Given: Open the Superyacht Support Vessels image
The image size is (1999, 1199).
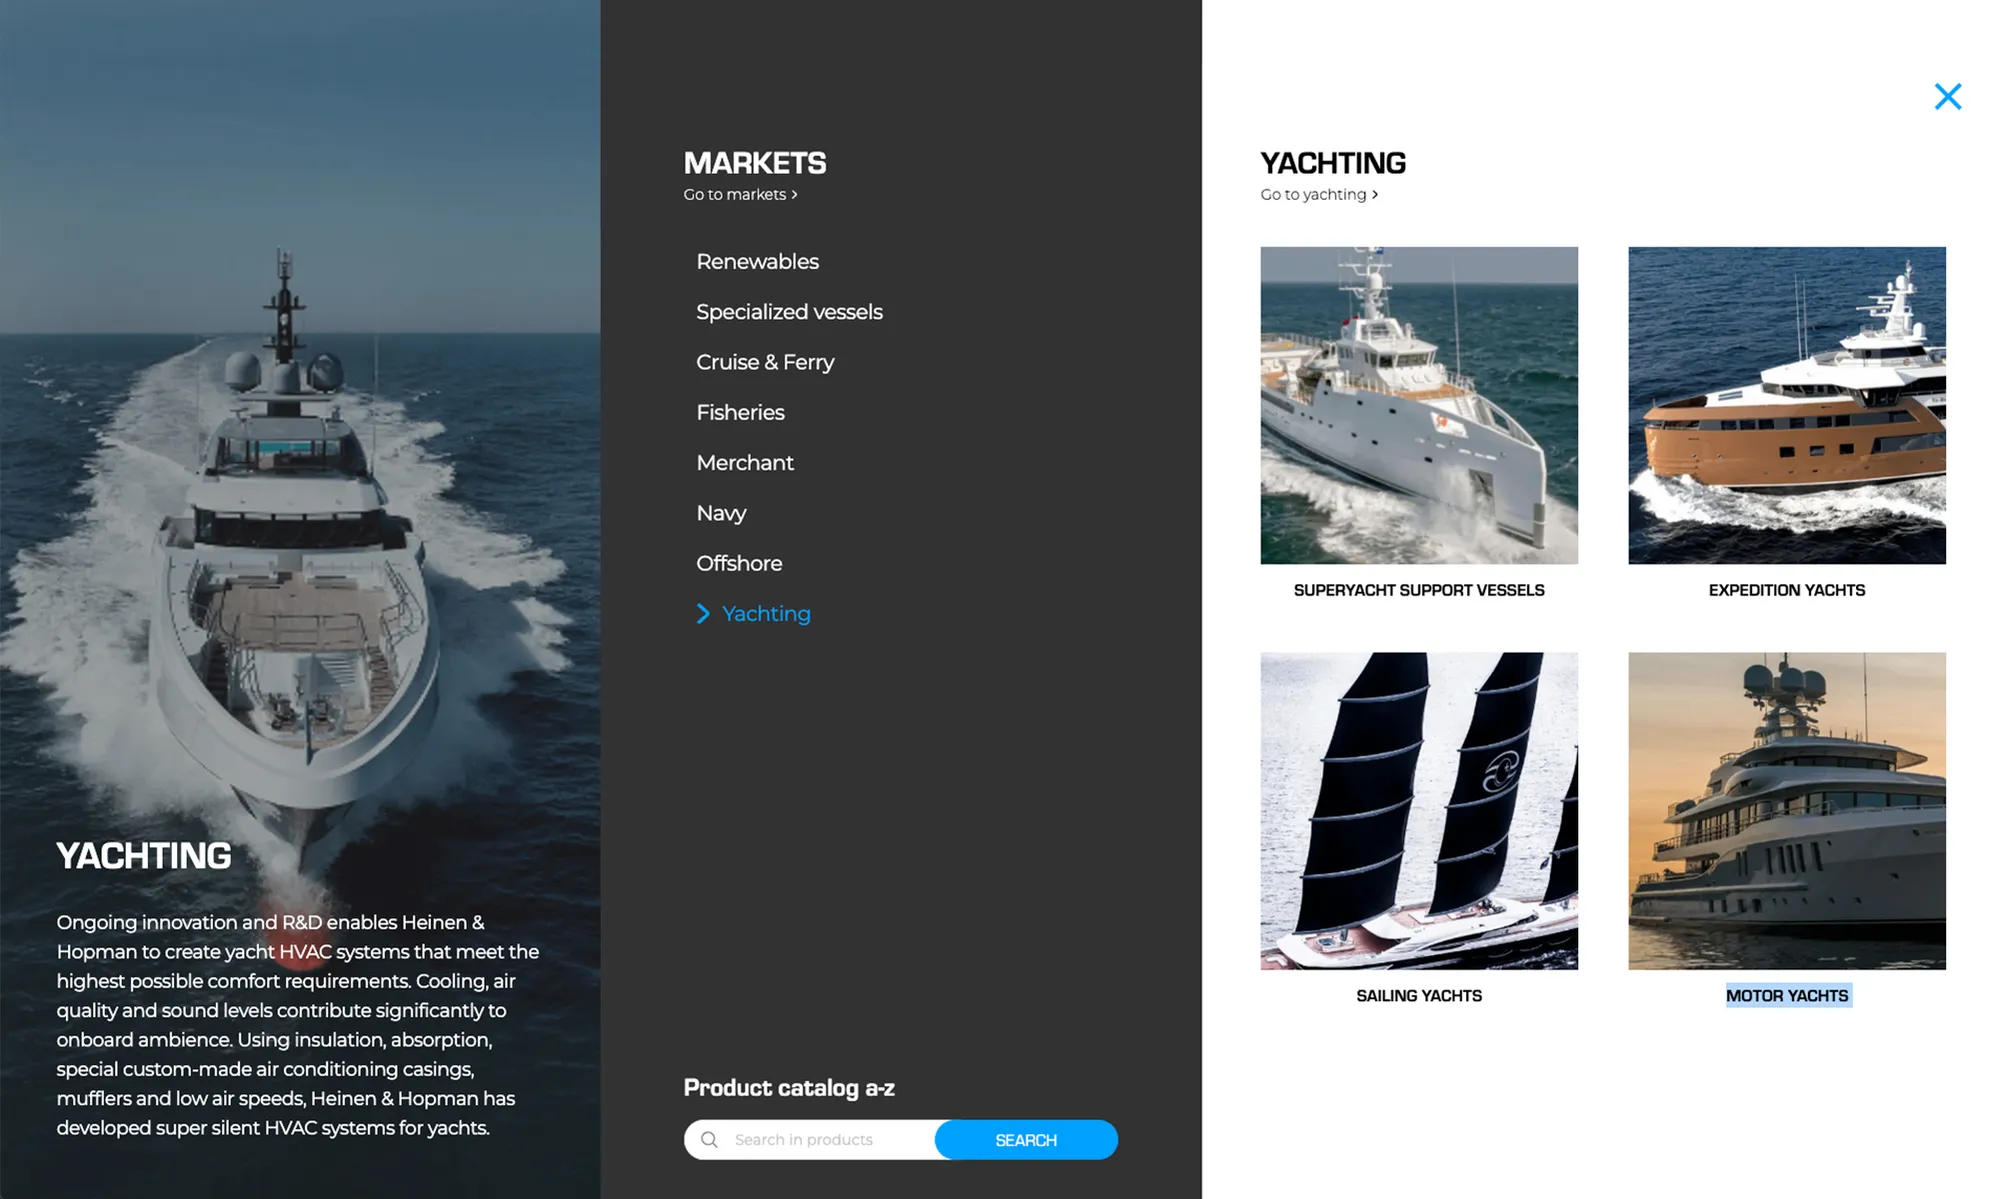Looking at the screenshot, I should 1419,405.
